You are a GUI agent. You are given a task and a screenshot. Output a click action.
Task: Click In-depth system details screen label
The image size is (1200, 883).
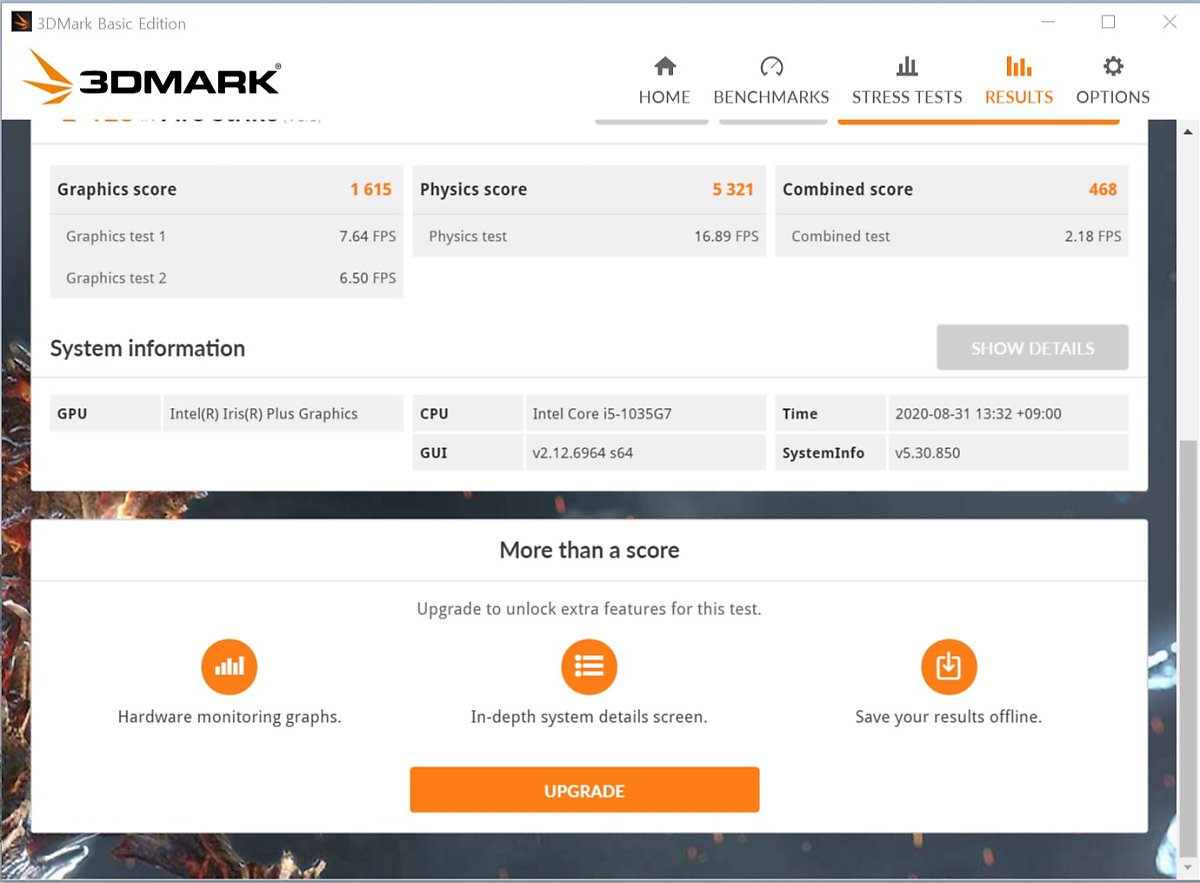(589, 716)
